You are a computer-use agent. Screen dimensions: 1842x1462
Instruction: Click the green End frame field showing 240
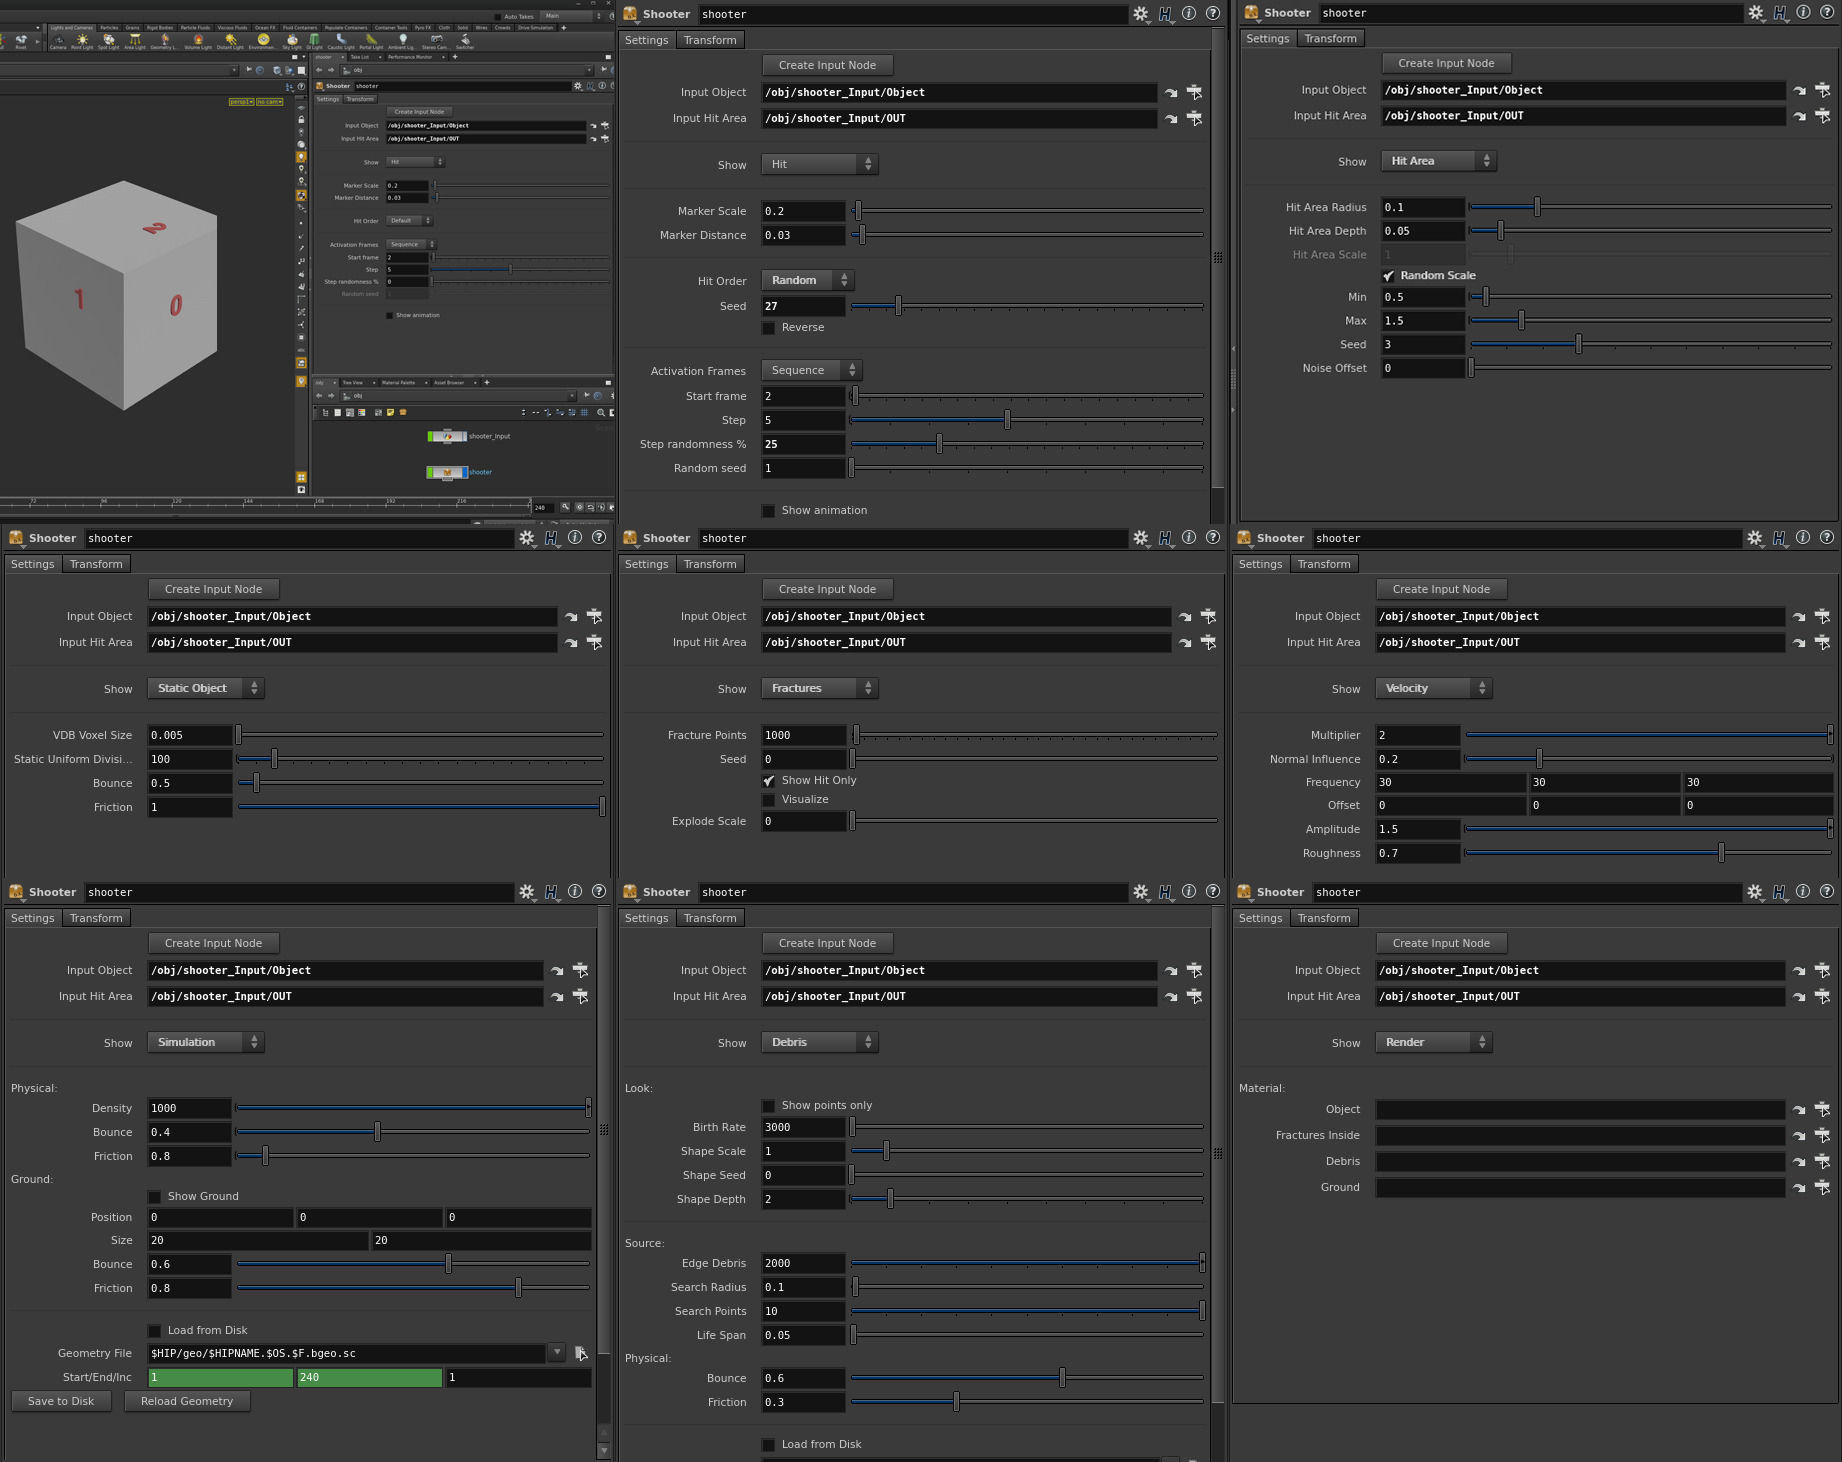pyautogui.click(x=370, y=1377)
